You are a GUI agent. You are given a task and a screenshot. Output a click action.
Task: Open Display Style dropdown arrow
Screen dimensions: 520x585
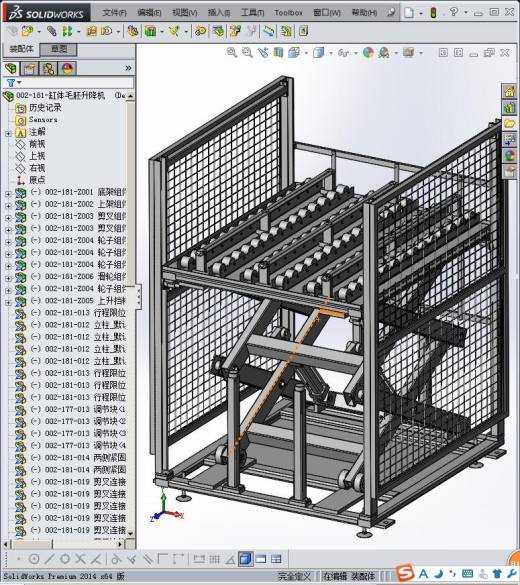(x=331, y=53)
